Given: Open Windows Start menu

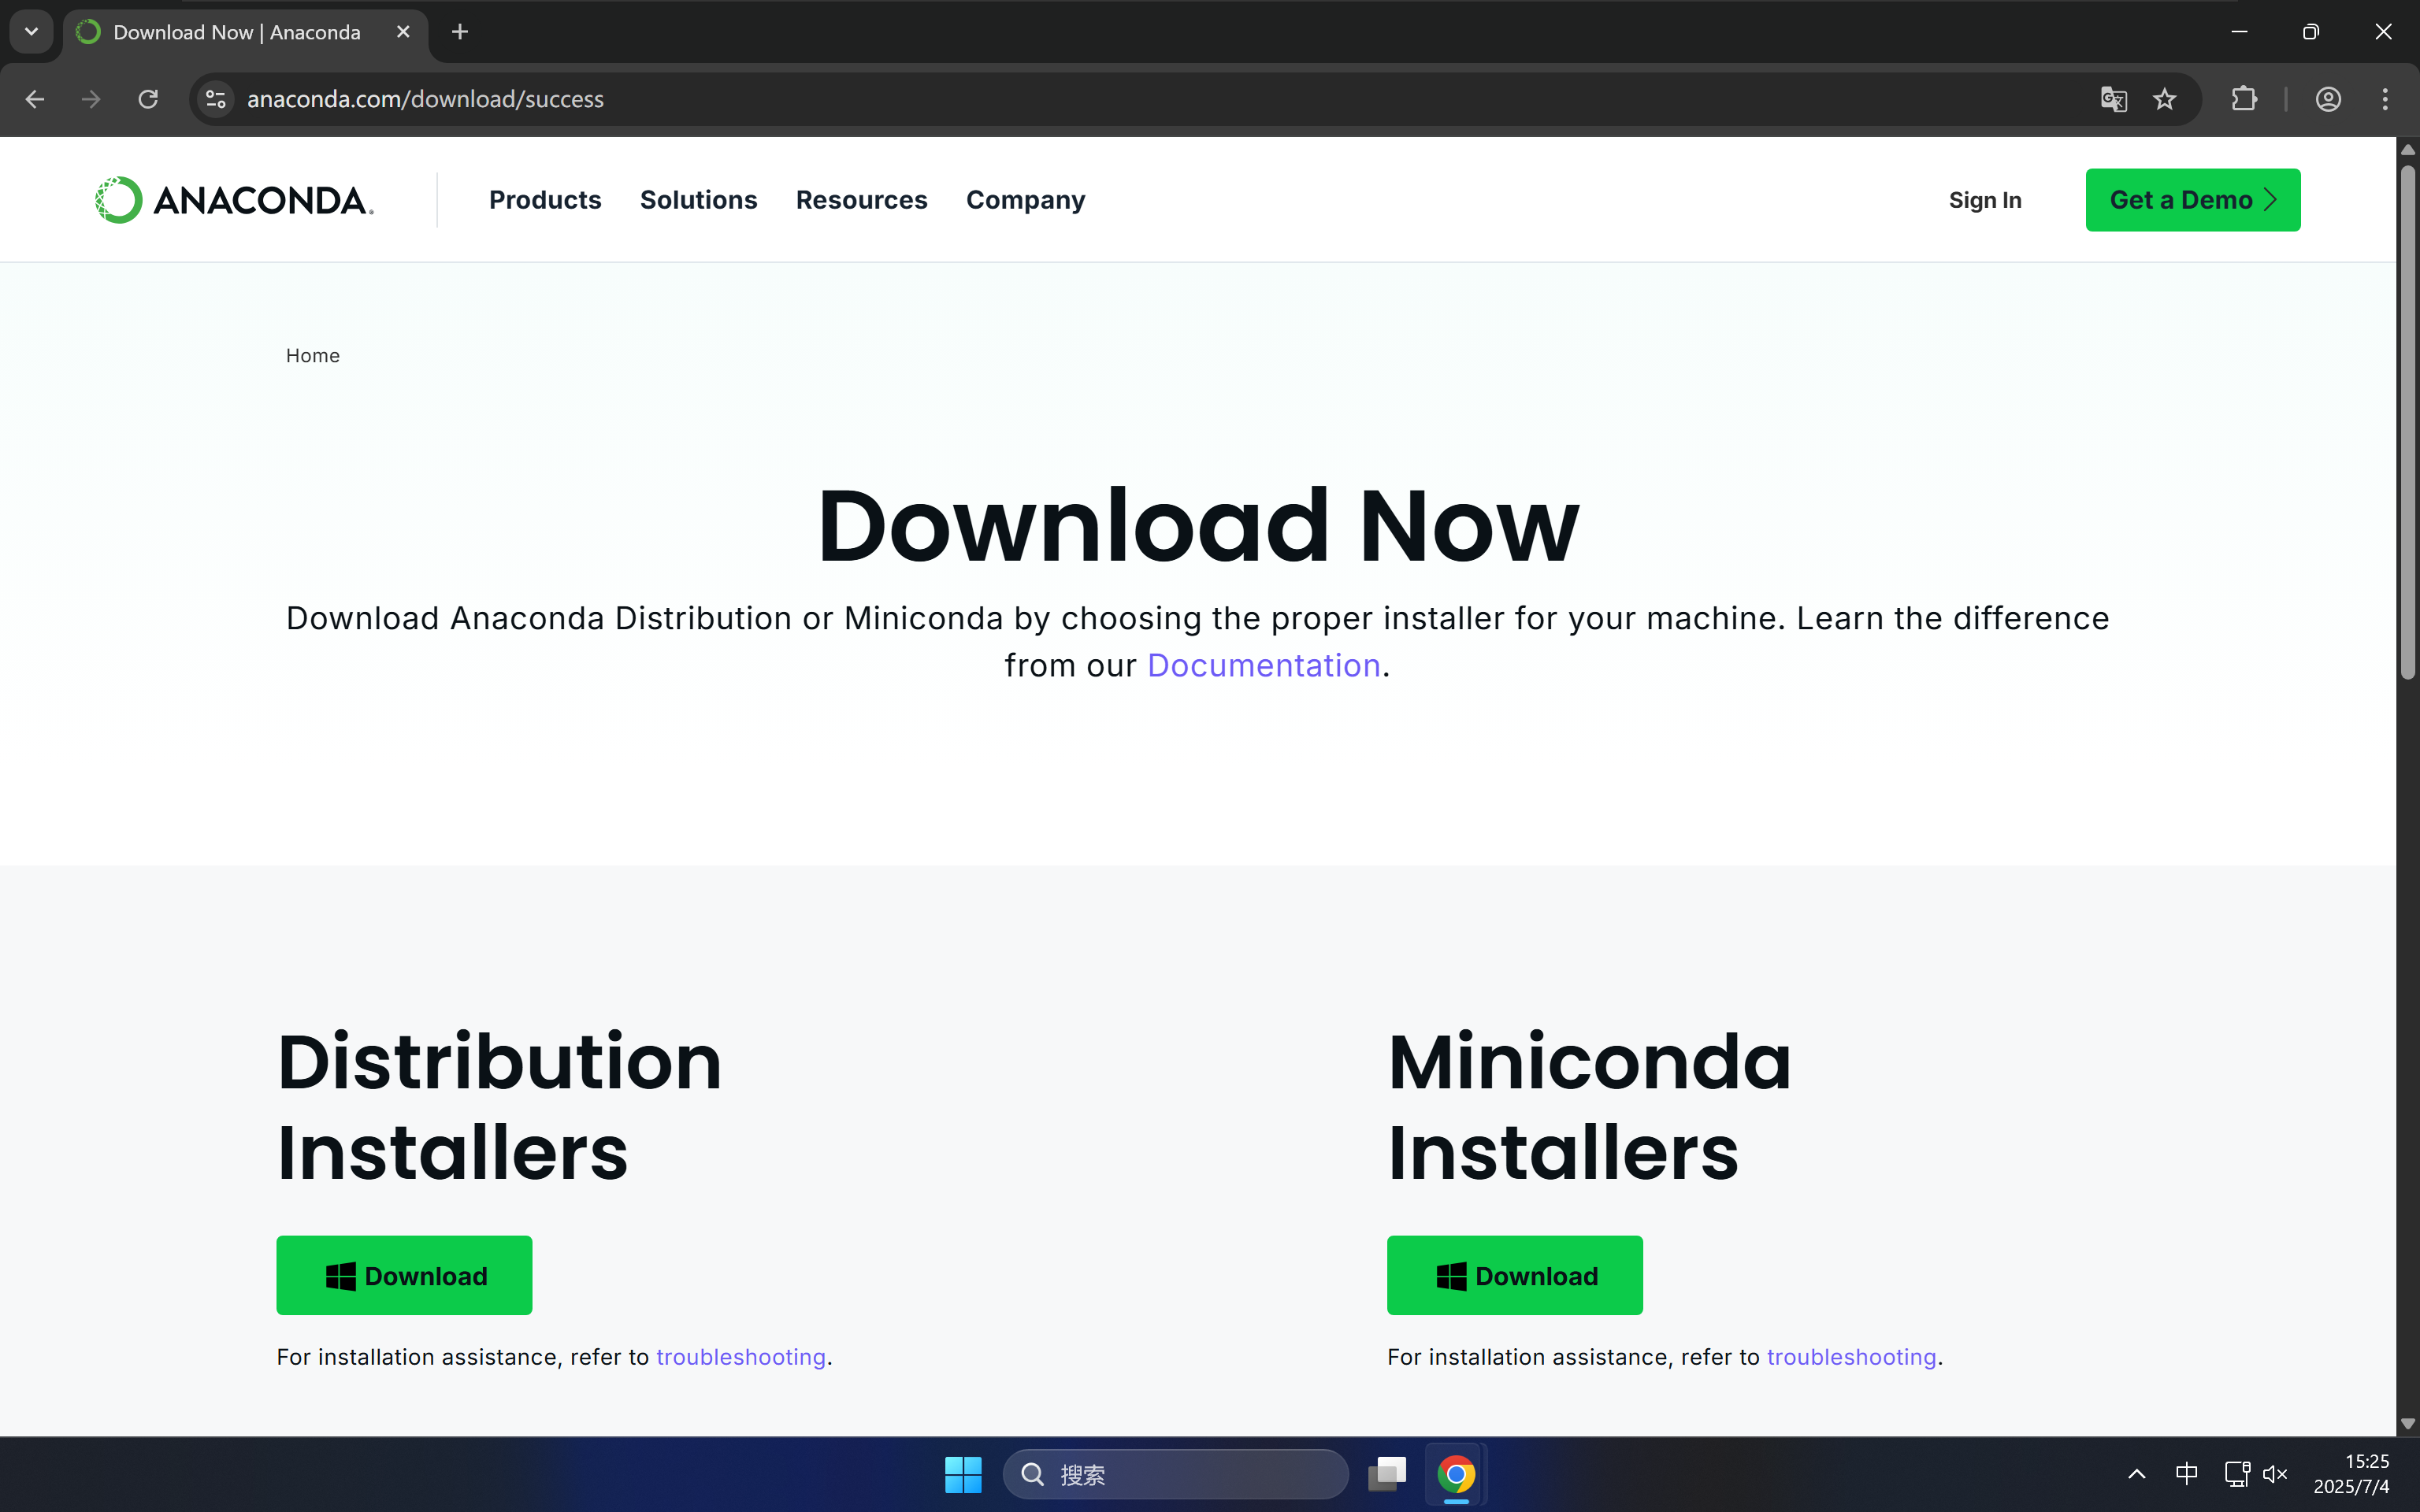Looking at the screenshot, I should pos(963,1474).
